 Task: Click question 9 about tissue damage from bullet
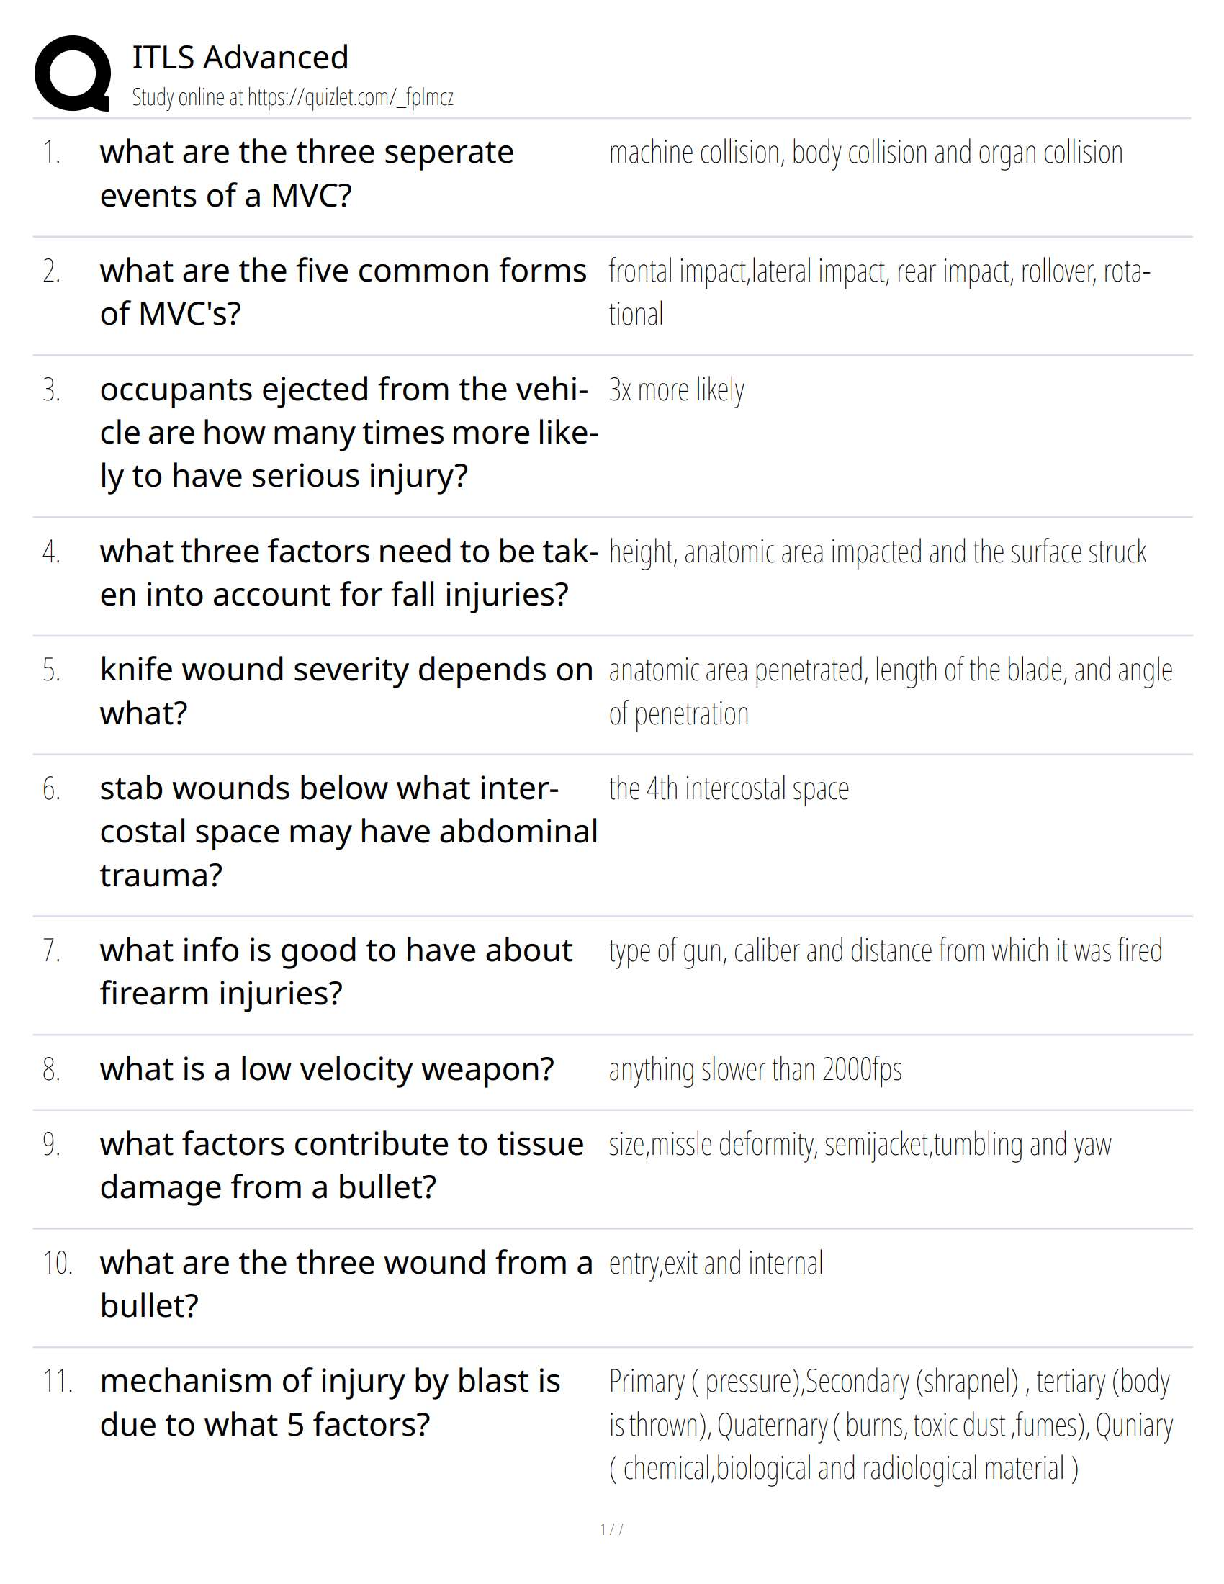[342, 1165]
